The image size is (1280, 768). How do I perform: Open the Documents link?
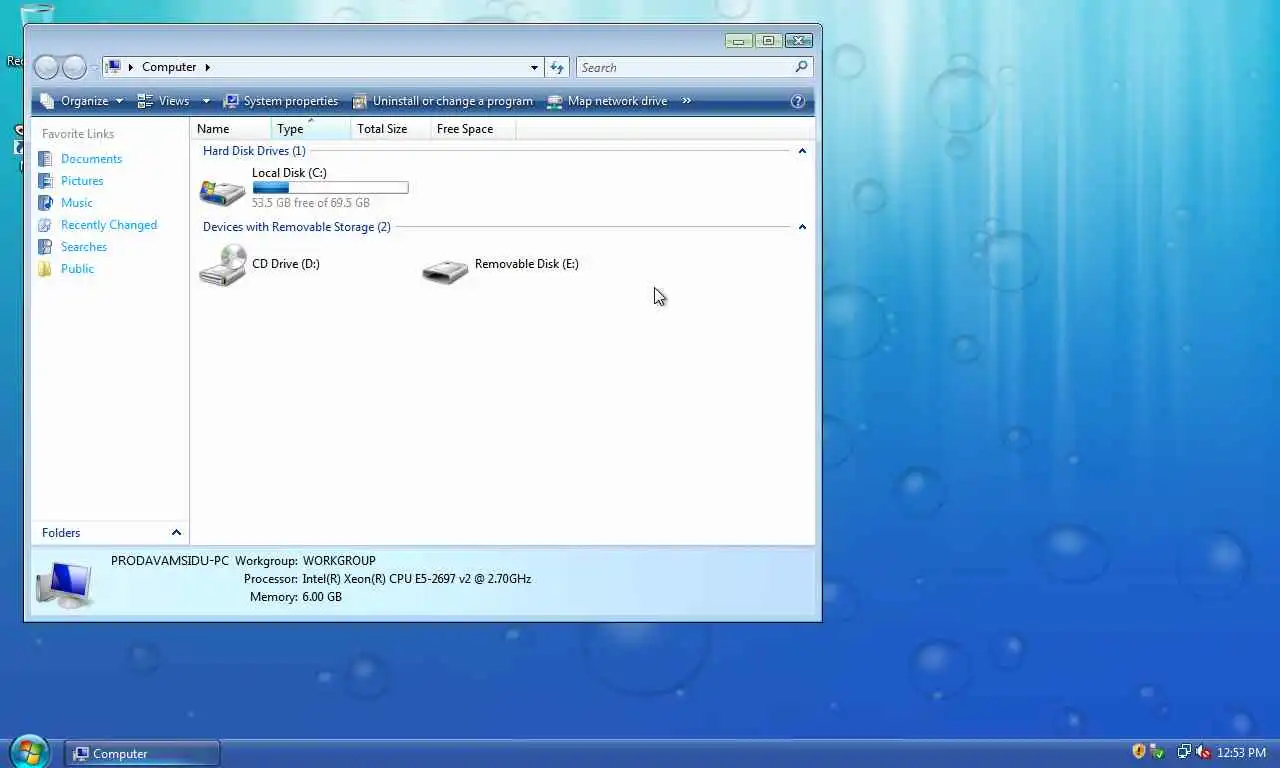91,159
